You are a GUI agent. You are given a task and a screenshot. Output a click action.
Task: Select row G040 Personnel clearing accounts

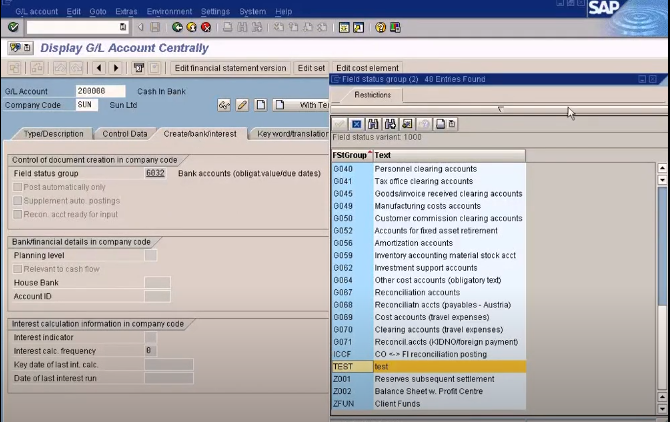click(x=429, y=169)
